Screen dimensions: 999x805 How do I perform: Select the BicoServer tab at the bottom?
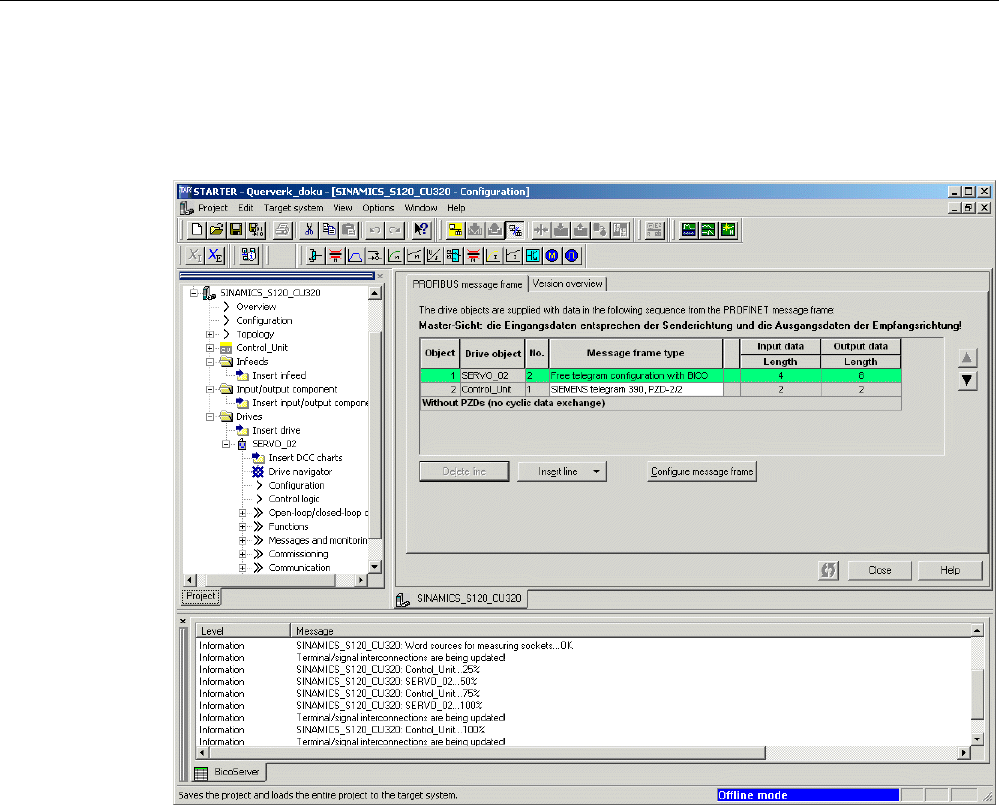point(229,772)
